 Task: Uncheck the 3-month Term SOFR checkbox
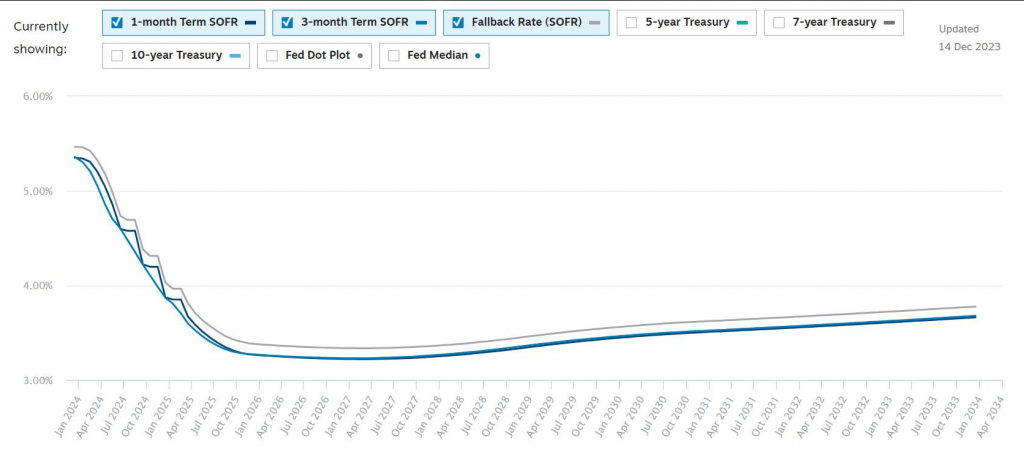coord(288,22)
